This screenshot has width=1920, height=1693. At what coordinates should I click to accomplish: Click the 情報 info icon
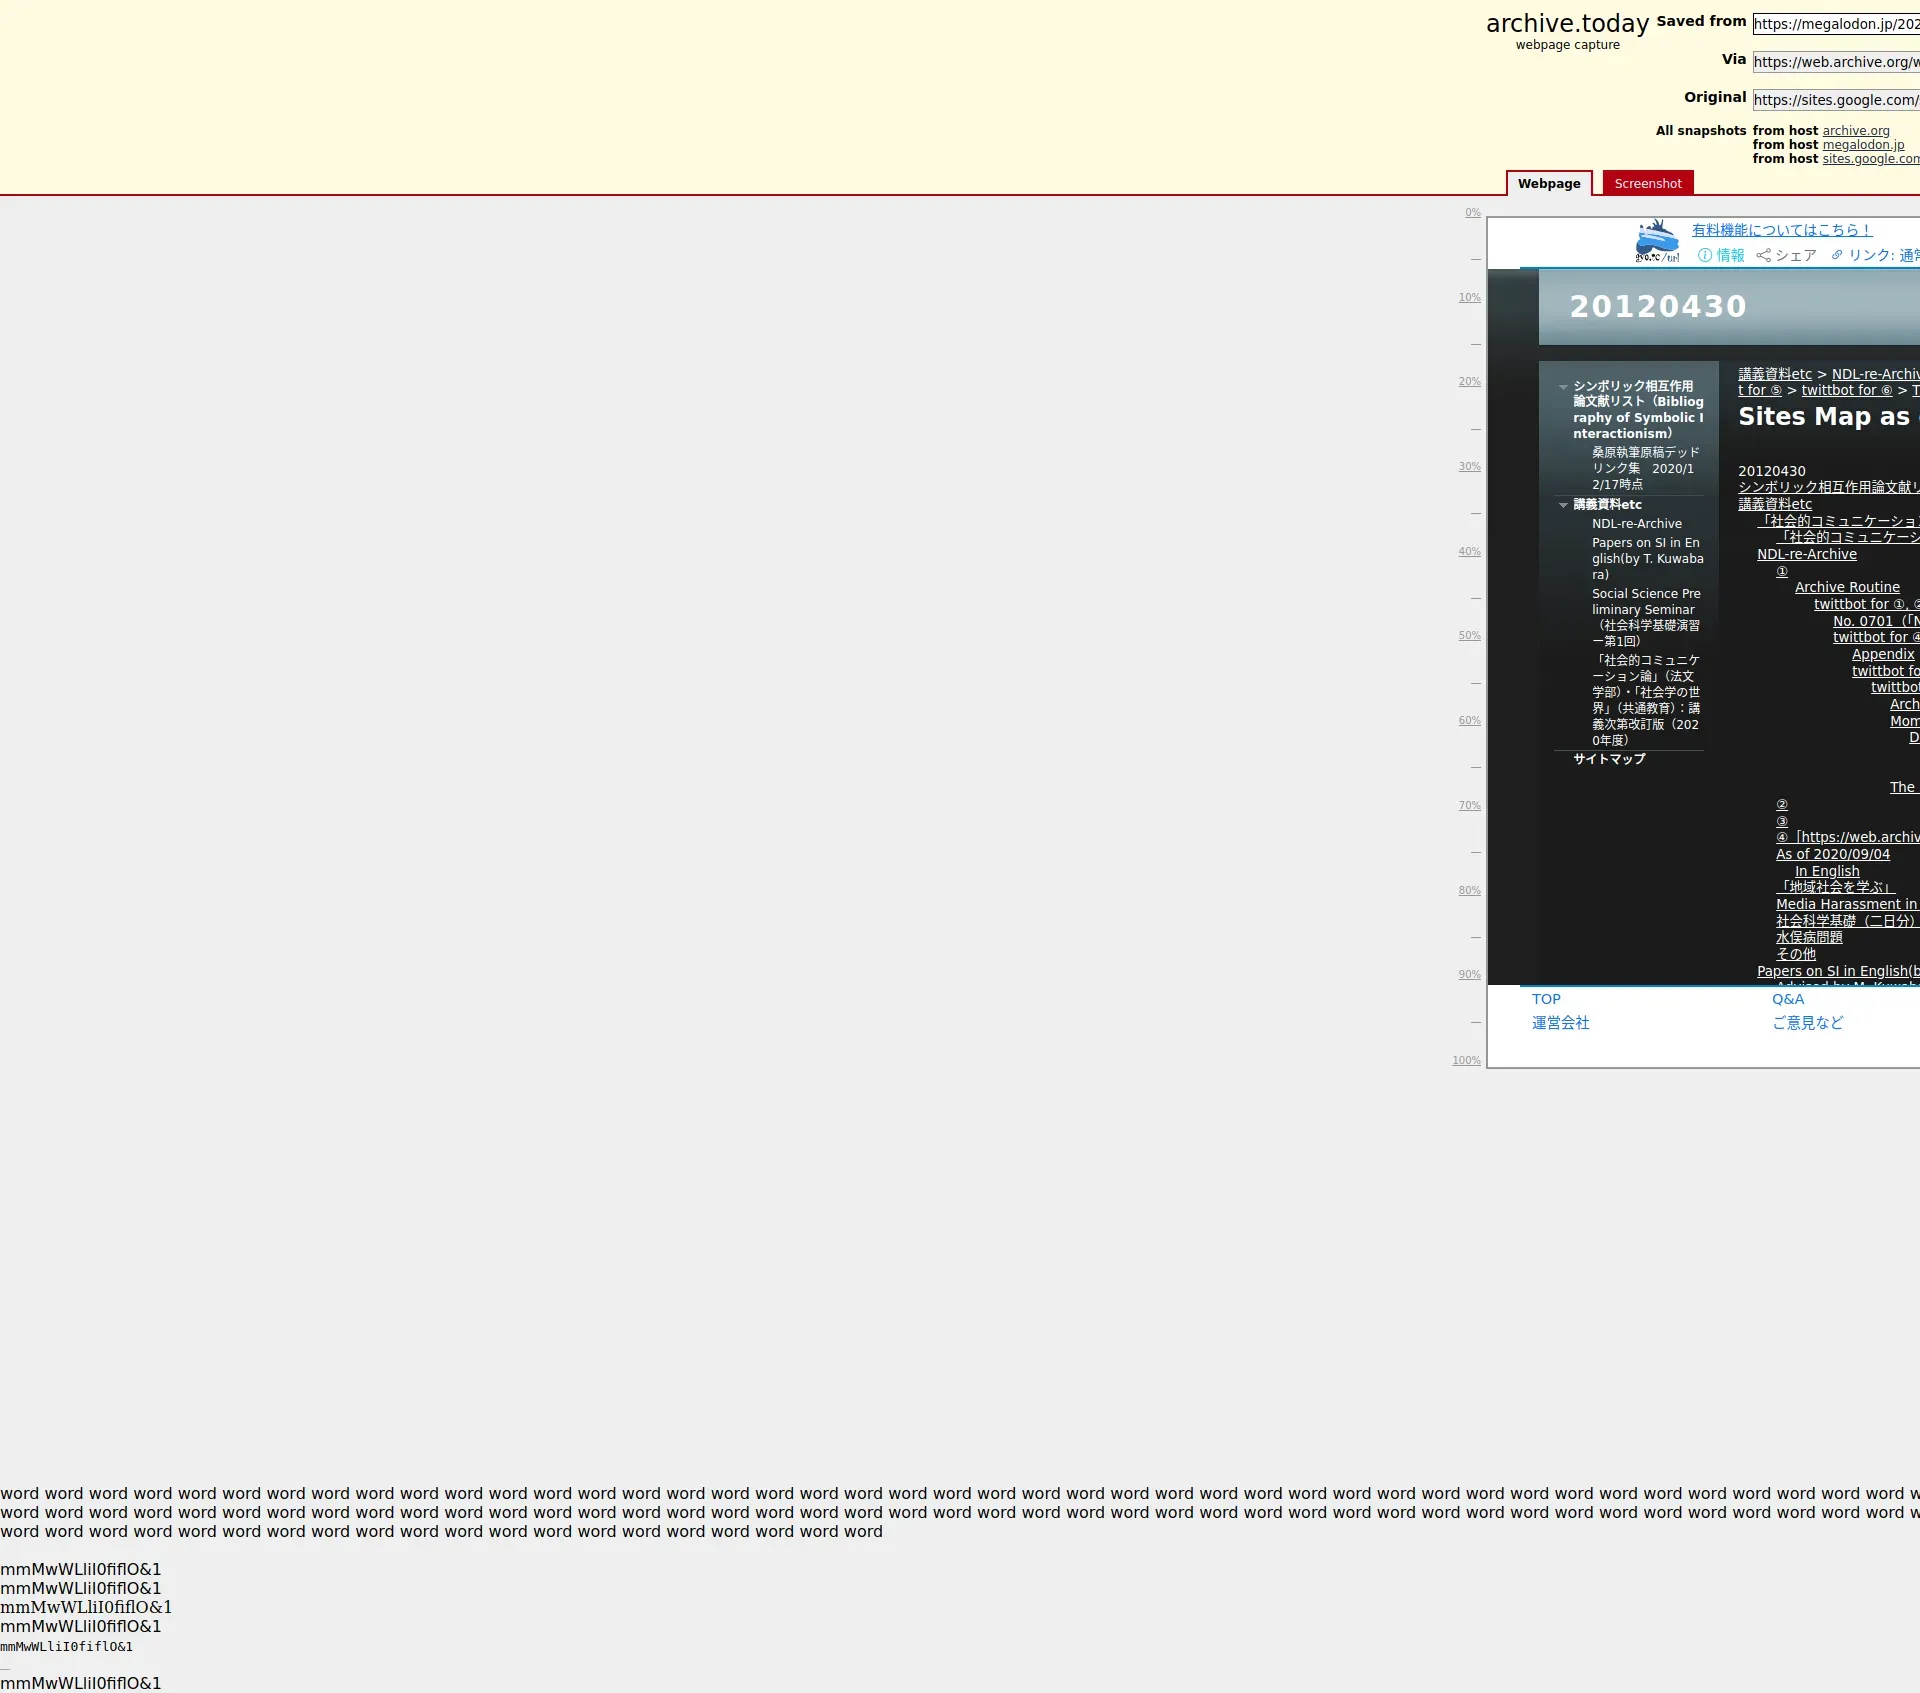1704,255
